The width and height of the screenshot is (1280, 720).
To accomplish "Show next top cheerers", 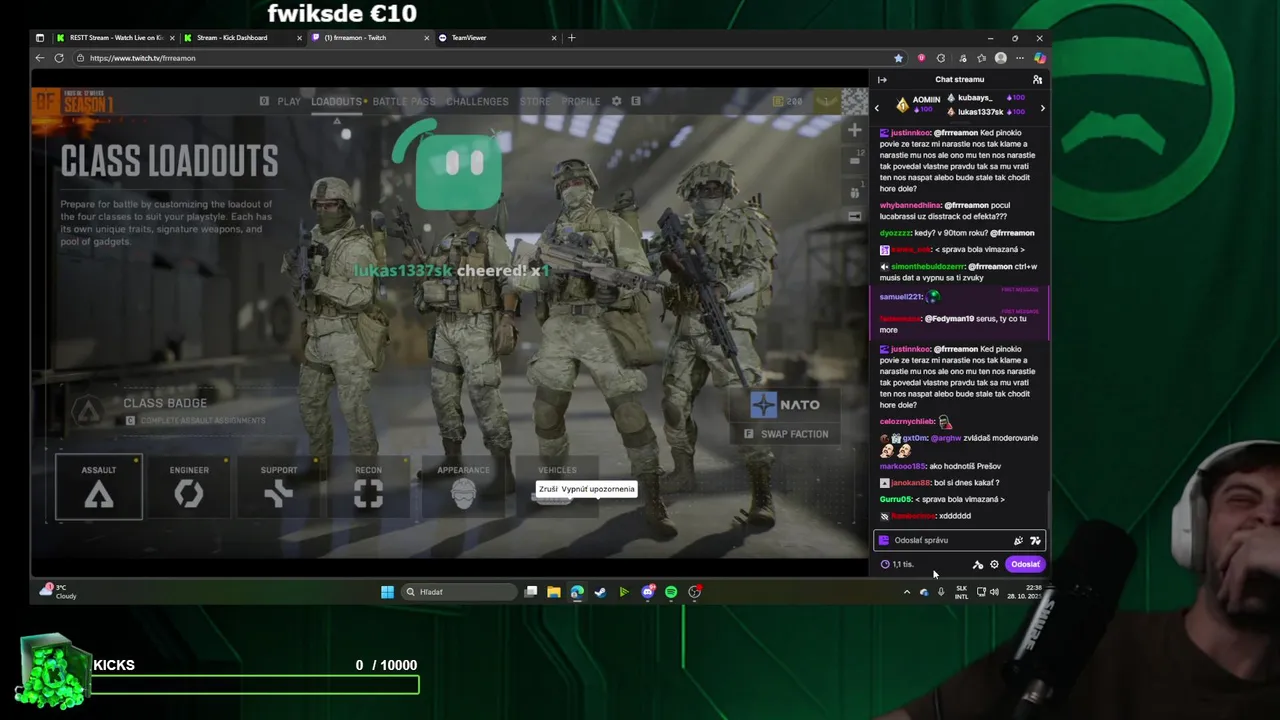I will tap(1042, 107).
